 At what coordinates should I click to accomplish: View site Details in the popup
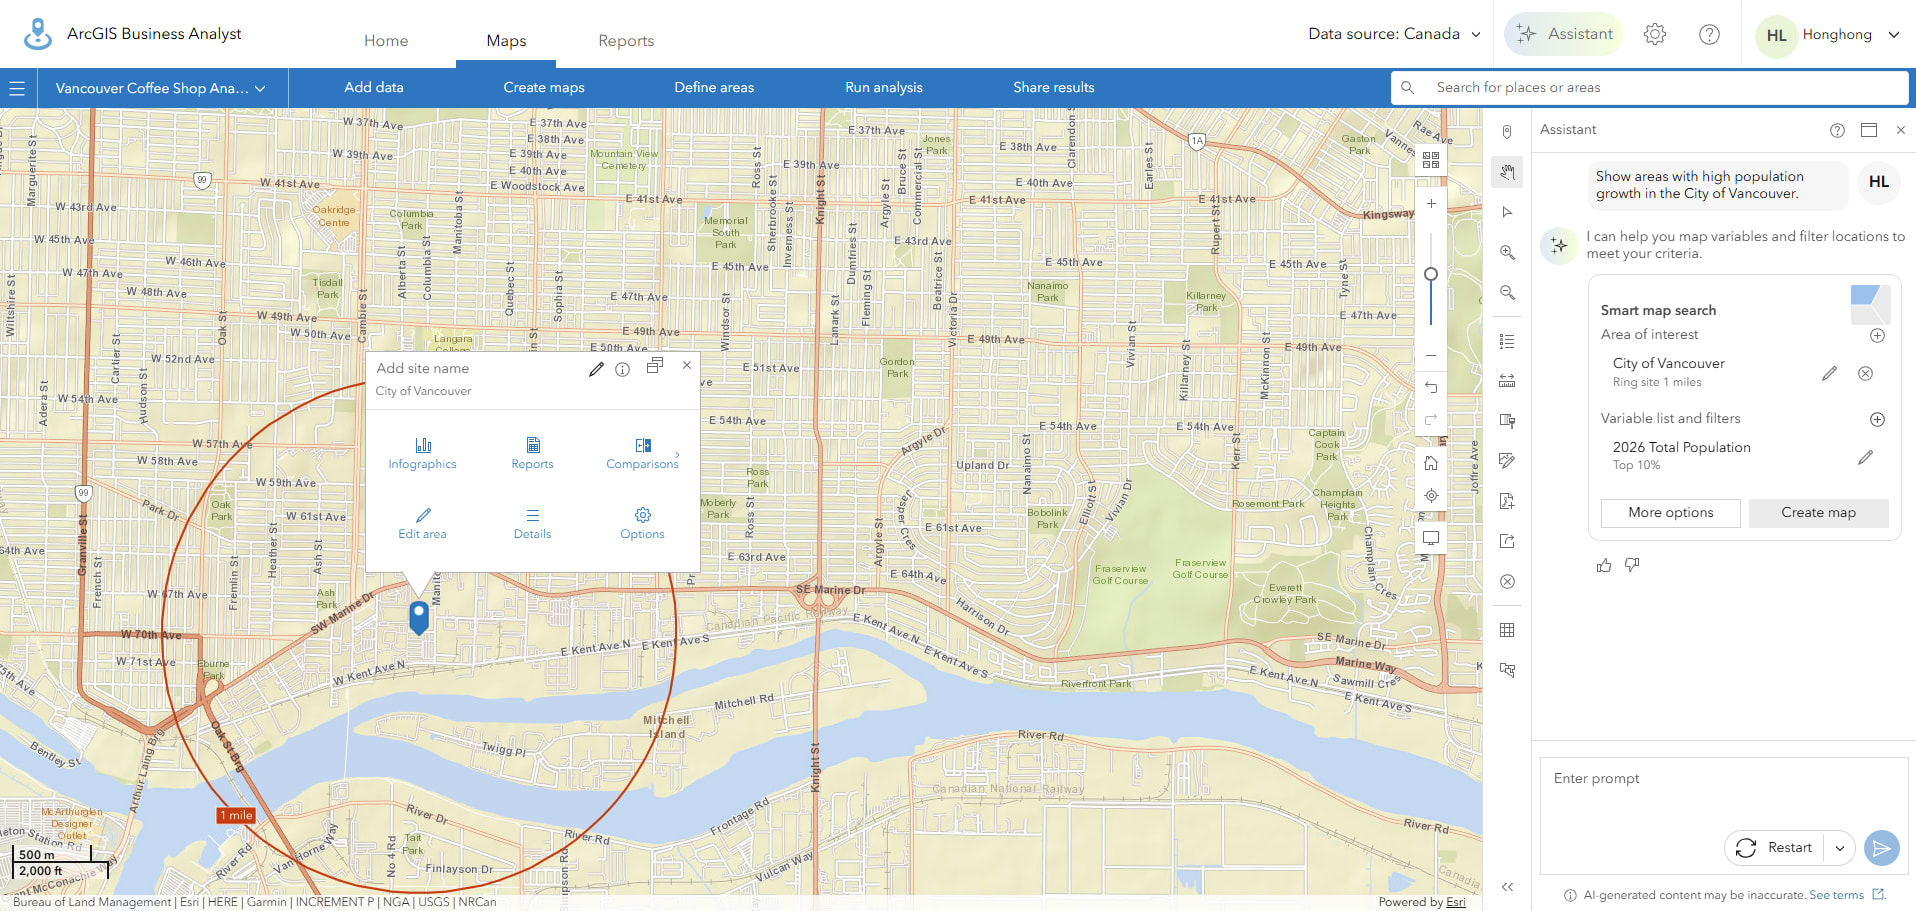532,523
